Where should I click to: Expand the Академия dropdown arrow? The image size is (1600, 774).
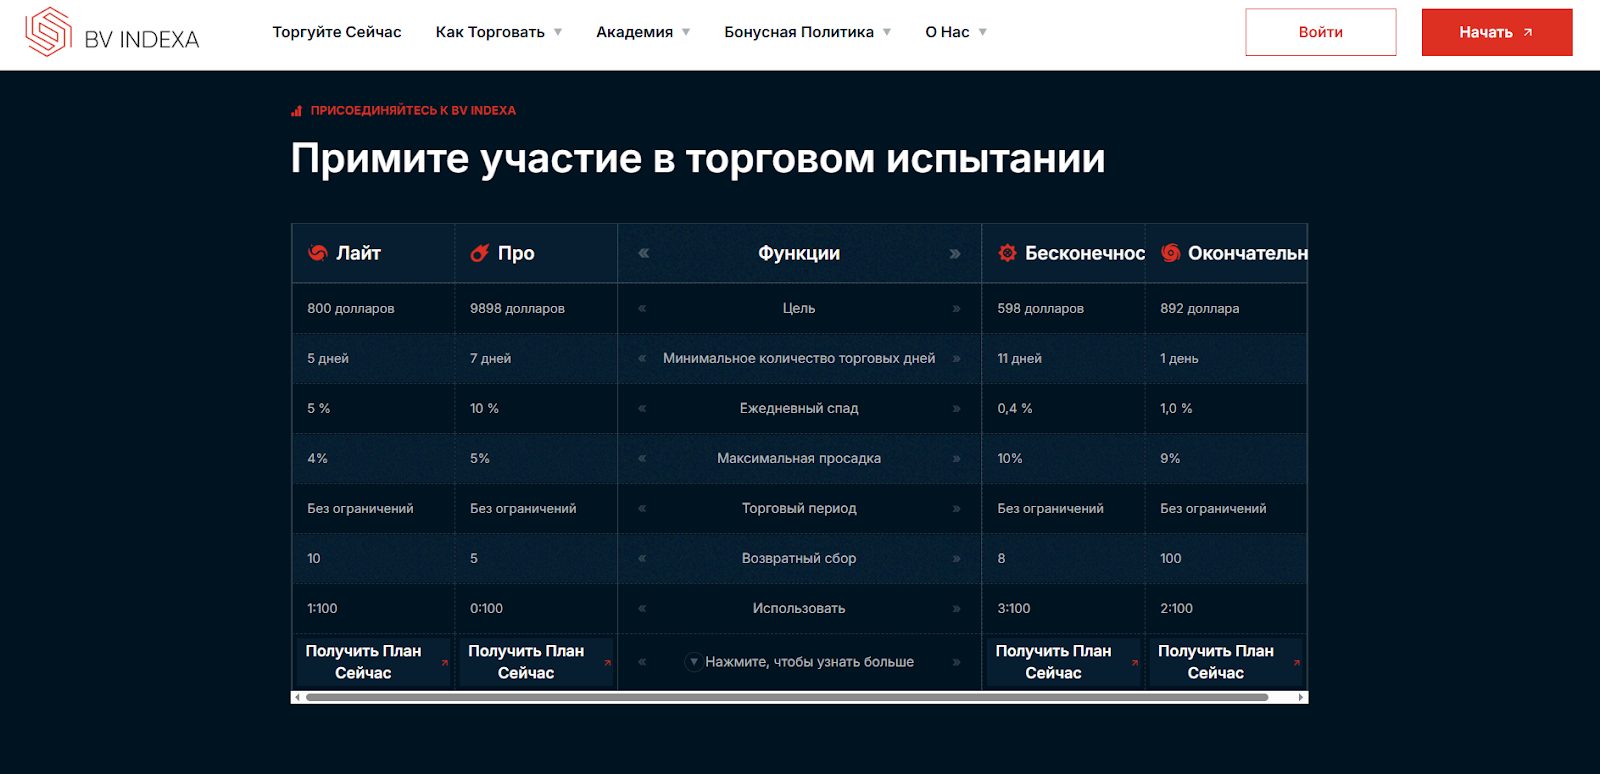click(x=686, y=32)
